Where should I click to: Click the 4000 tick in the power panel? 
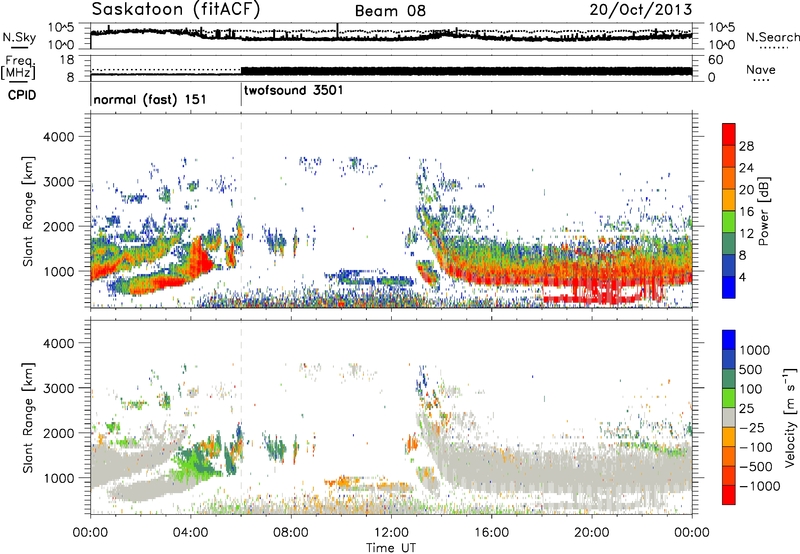[x=58, y=137]
